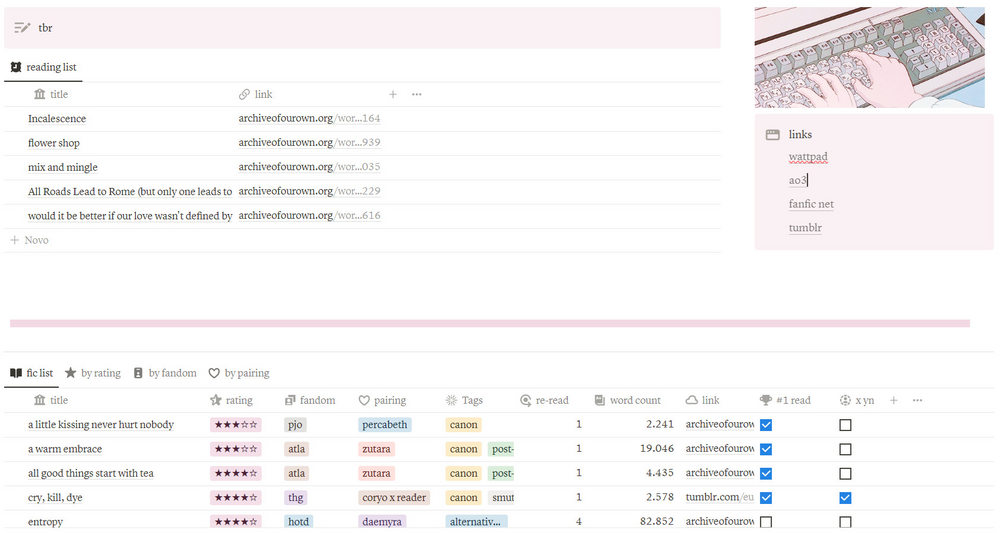Click the reading list title column icon
Screen dimensions: 1005x533
40,94
